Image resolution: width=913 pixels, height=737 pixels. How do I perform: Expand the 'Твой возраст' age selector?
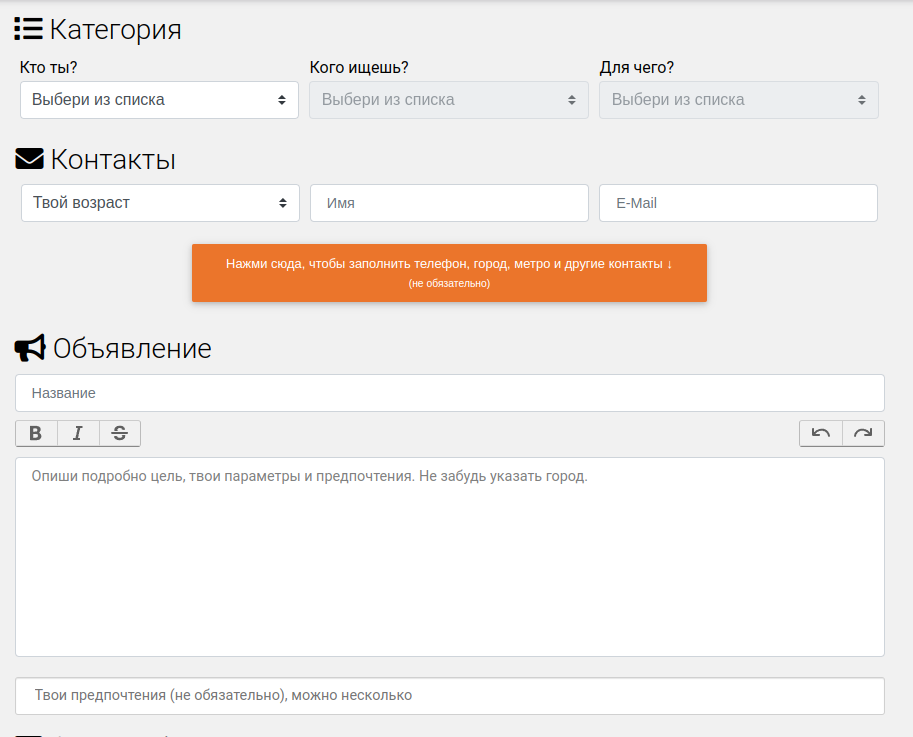(x=160, y=203)
